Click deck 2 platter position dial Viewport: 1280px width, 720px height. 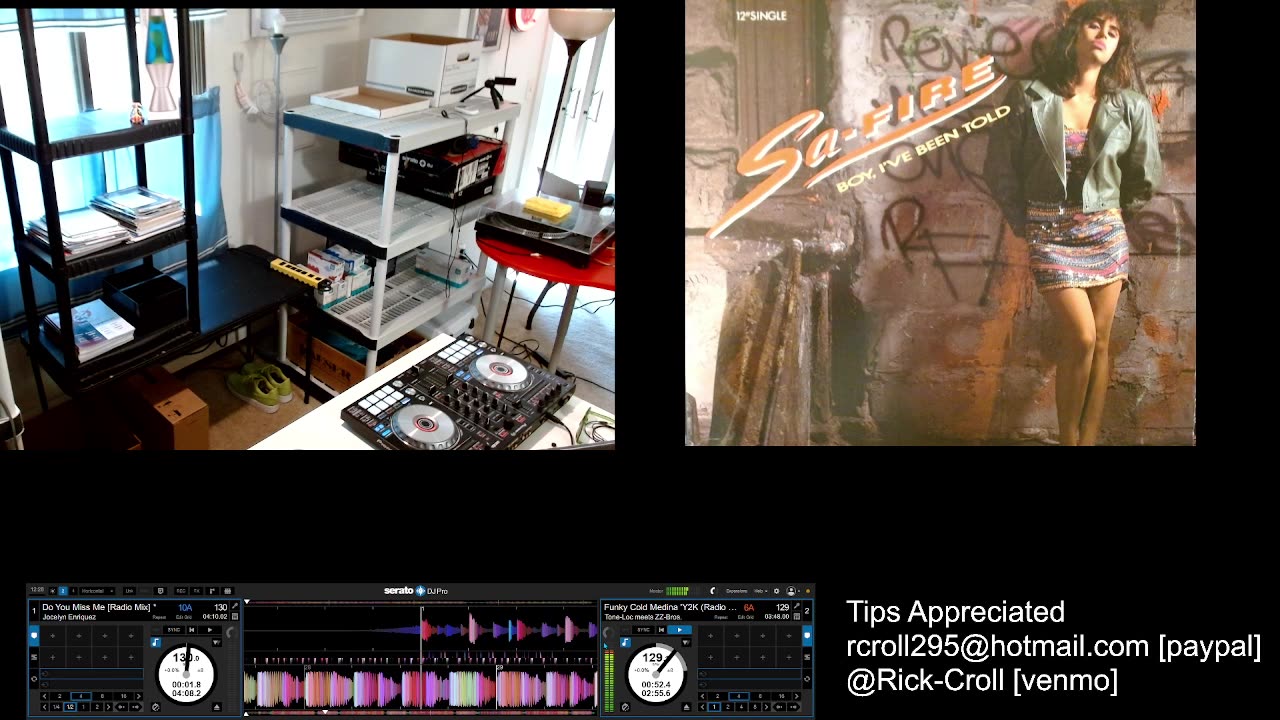coord(656,674)
